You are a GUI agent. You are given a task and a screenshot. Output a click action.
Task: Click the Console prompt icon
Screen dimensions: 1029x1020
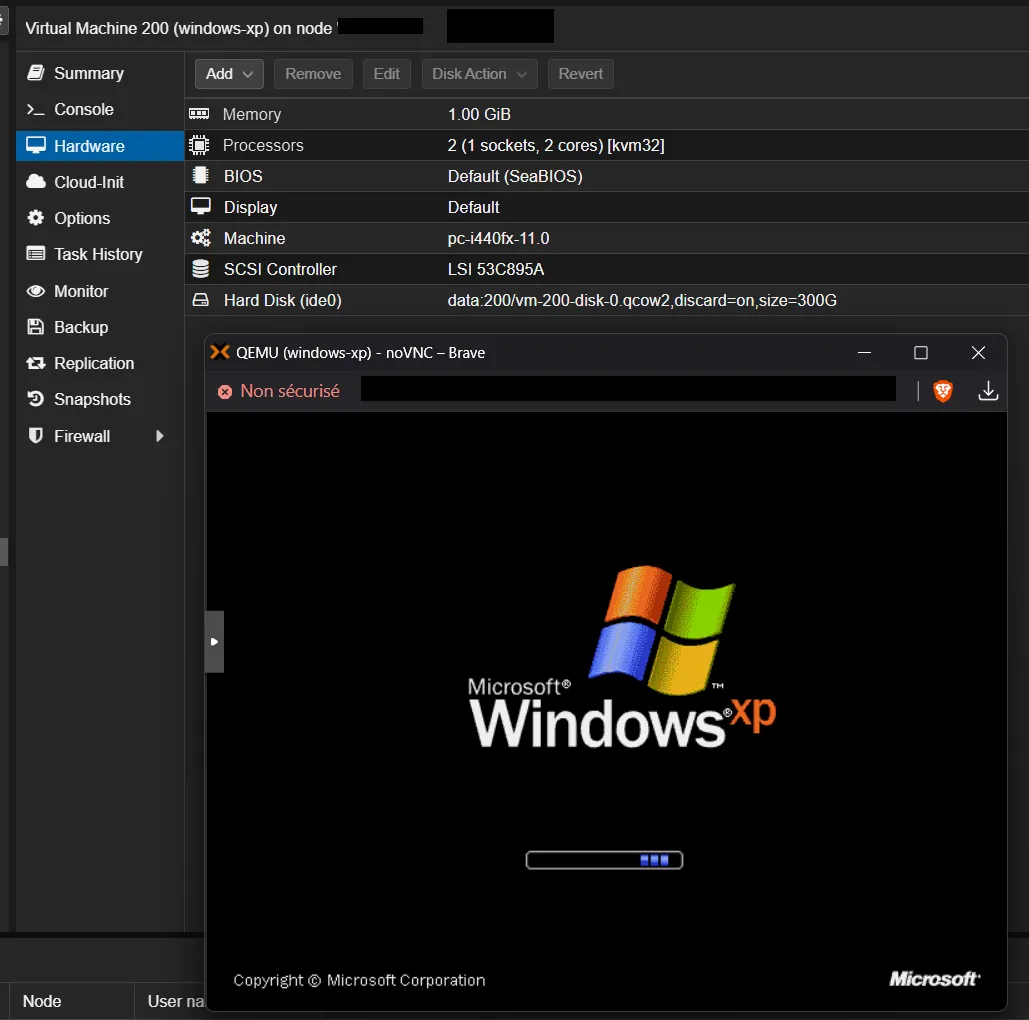(35, 109)
